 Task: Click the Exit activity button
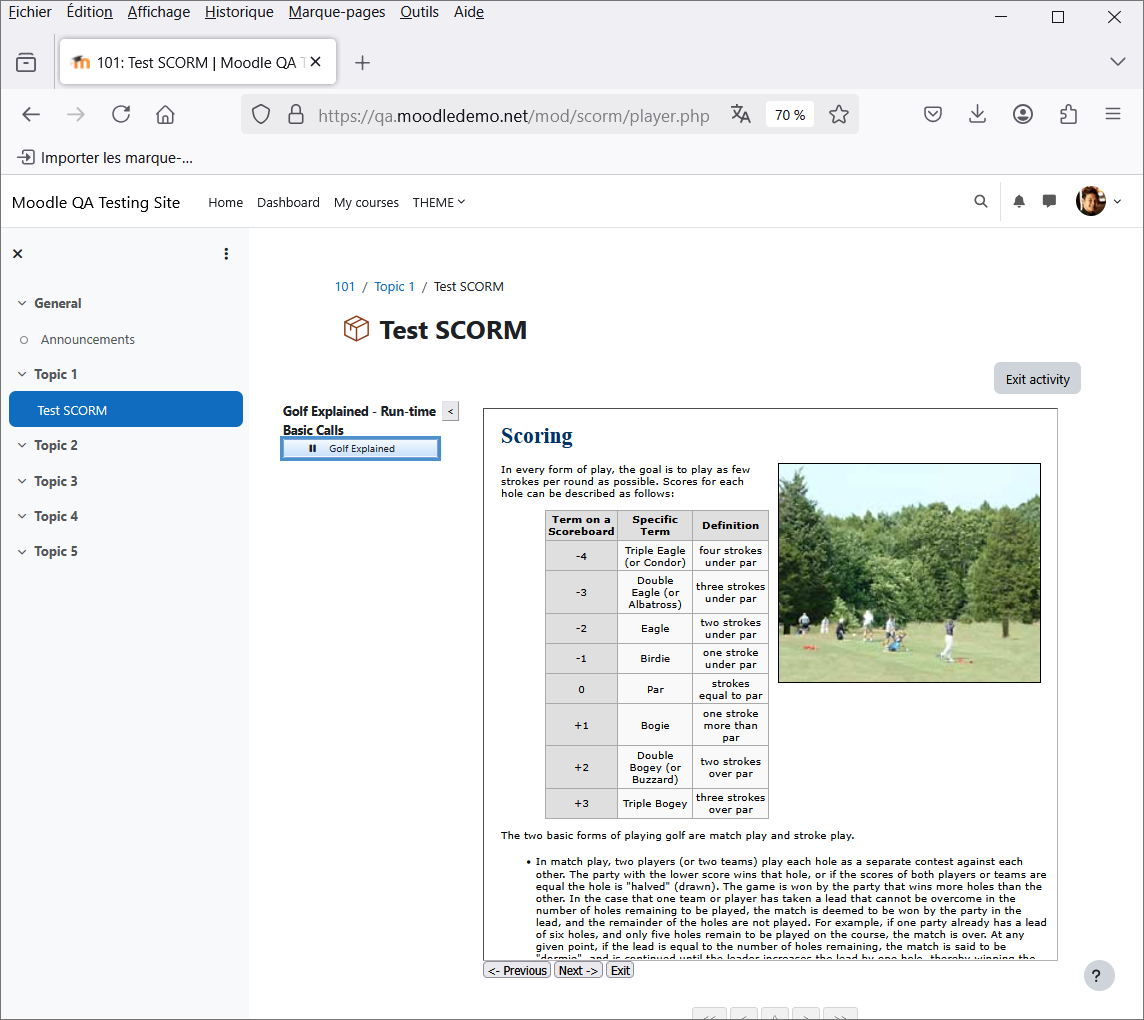click(x=1037, y=379)
